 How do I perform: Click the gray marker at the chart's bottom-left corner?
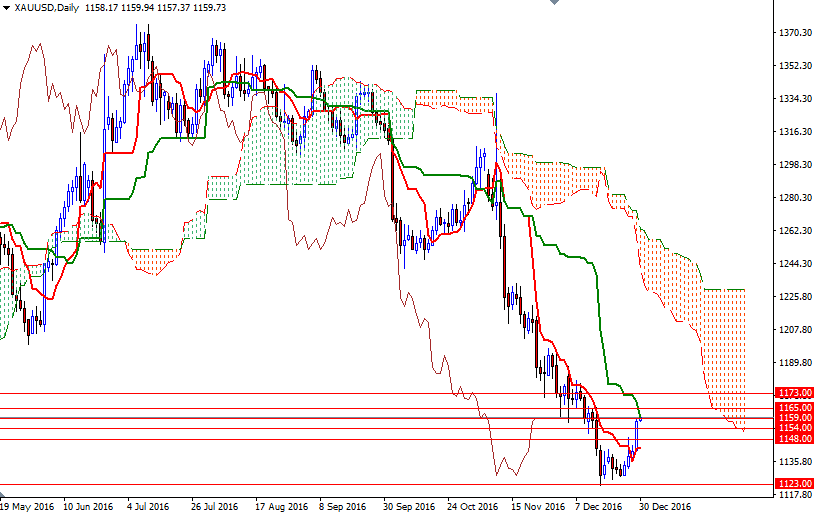tap(2, 495)
